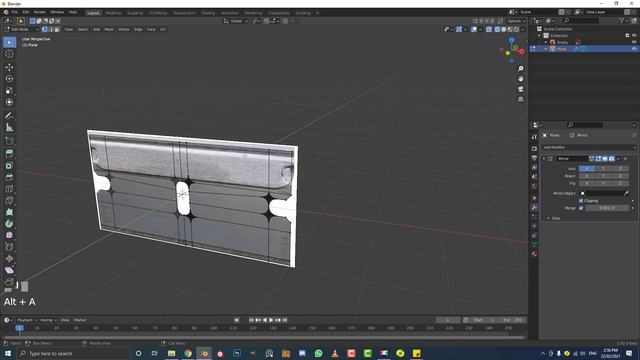Toggle camera view icon in viewport
The width and height of the screenshot is (640, 360).
tap(520, 89)
